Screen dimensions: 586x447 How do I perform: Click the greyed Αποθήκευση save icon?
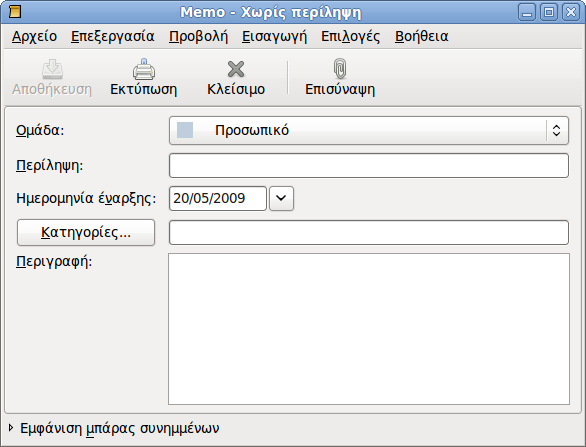52,69
